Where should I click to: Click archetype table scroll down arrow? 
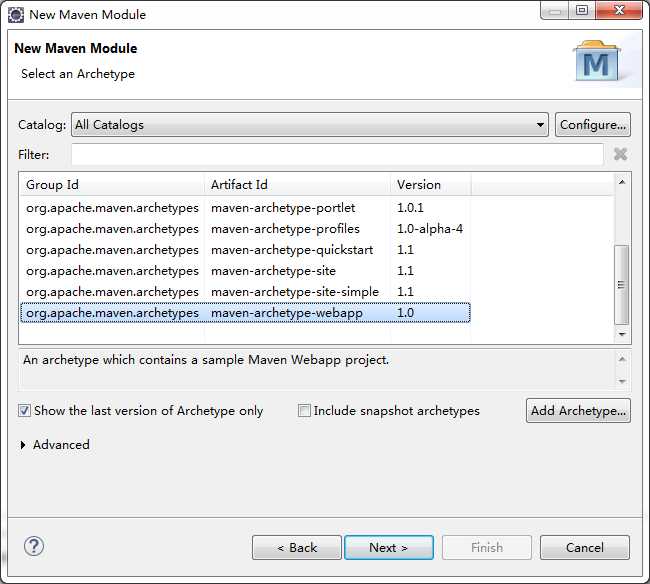click(x=622, y=334)
